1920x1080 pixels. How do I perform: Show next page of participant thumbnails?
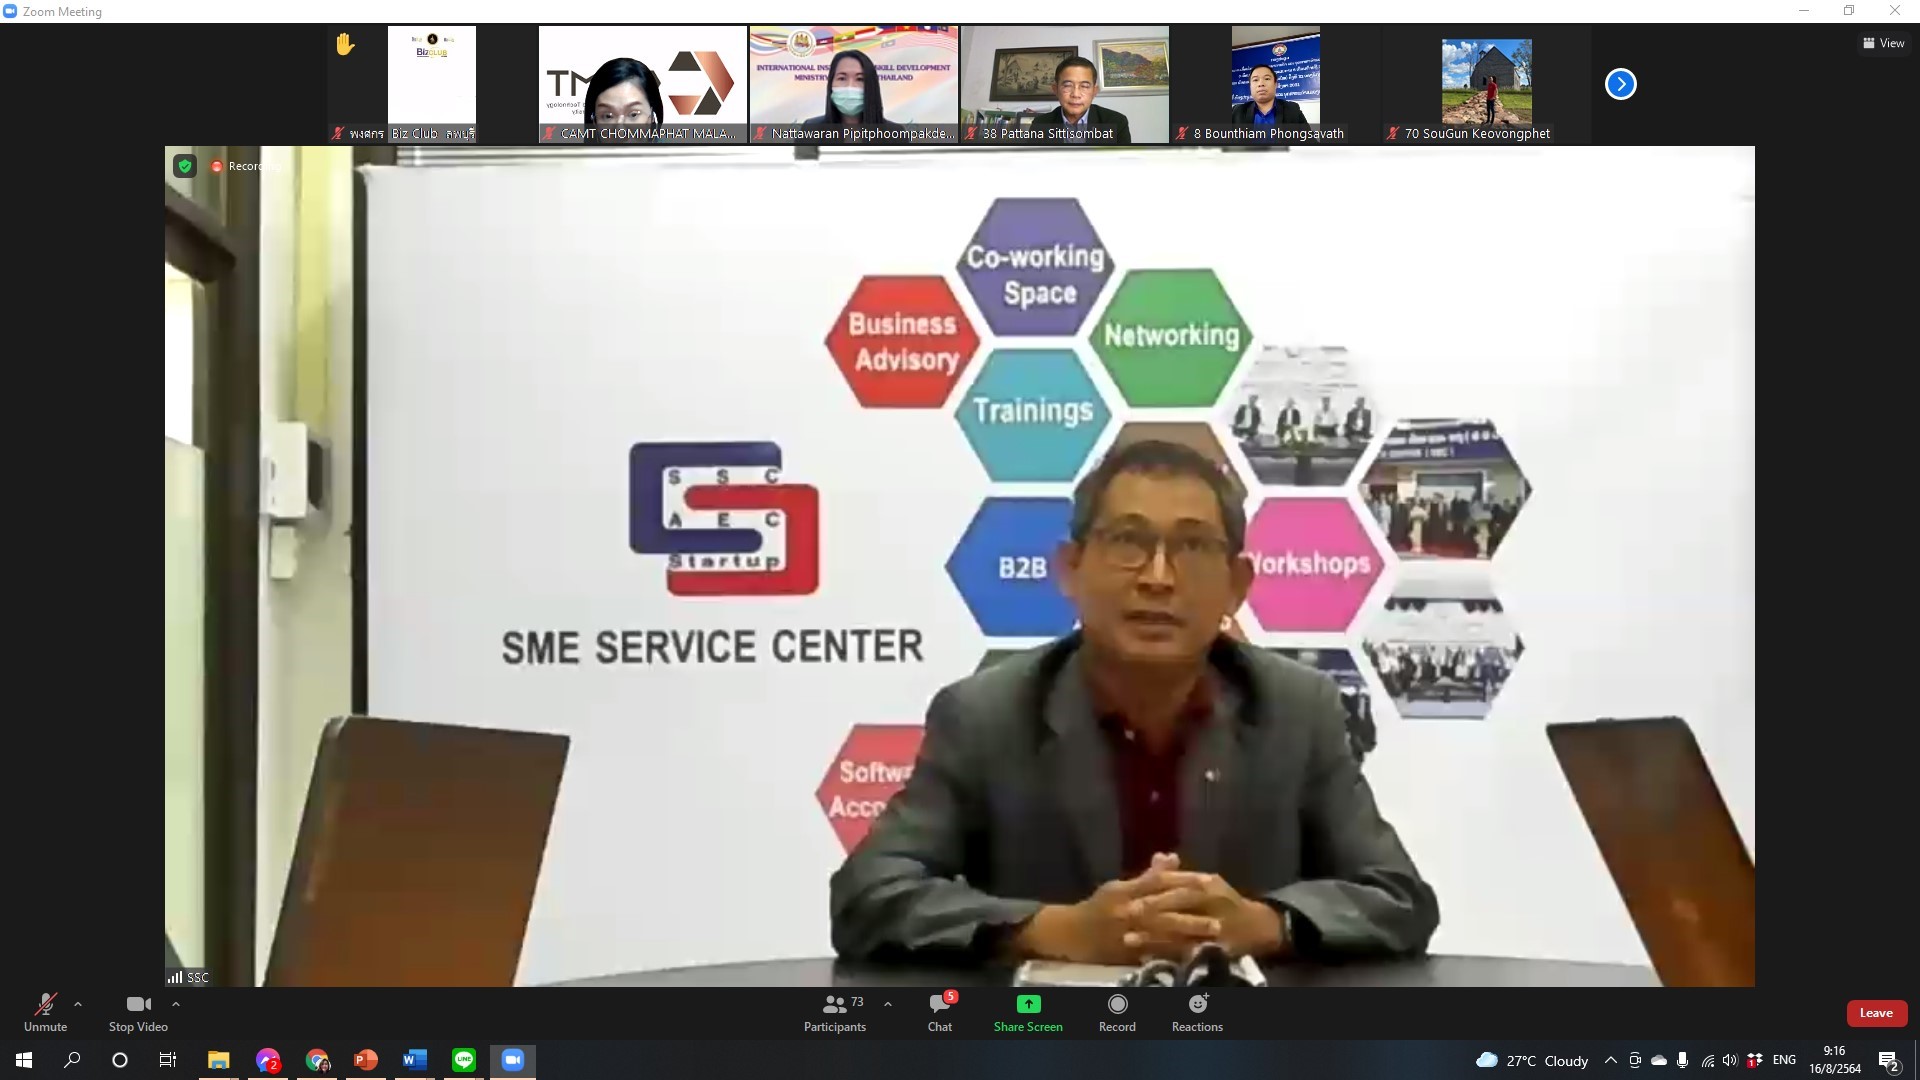coord(1620,84)
